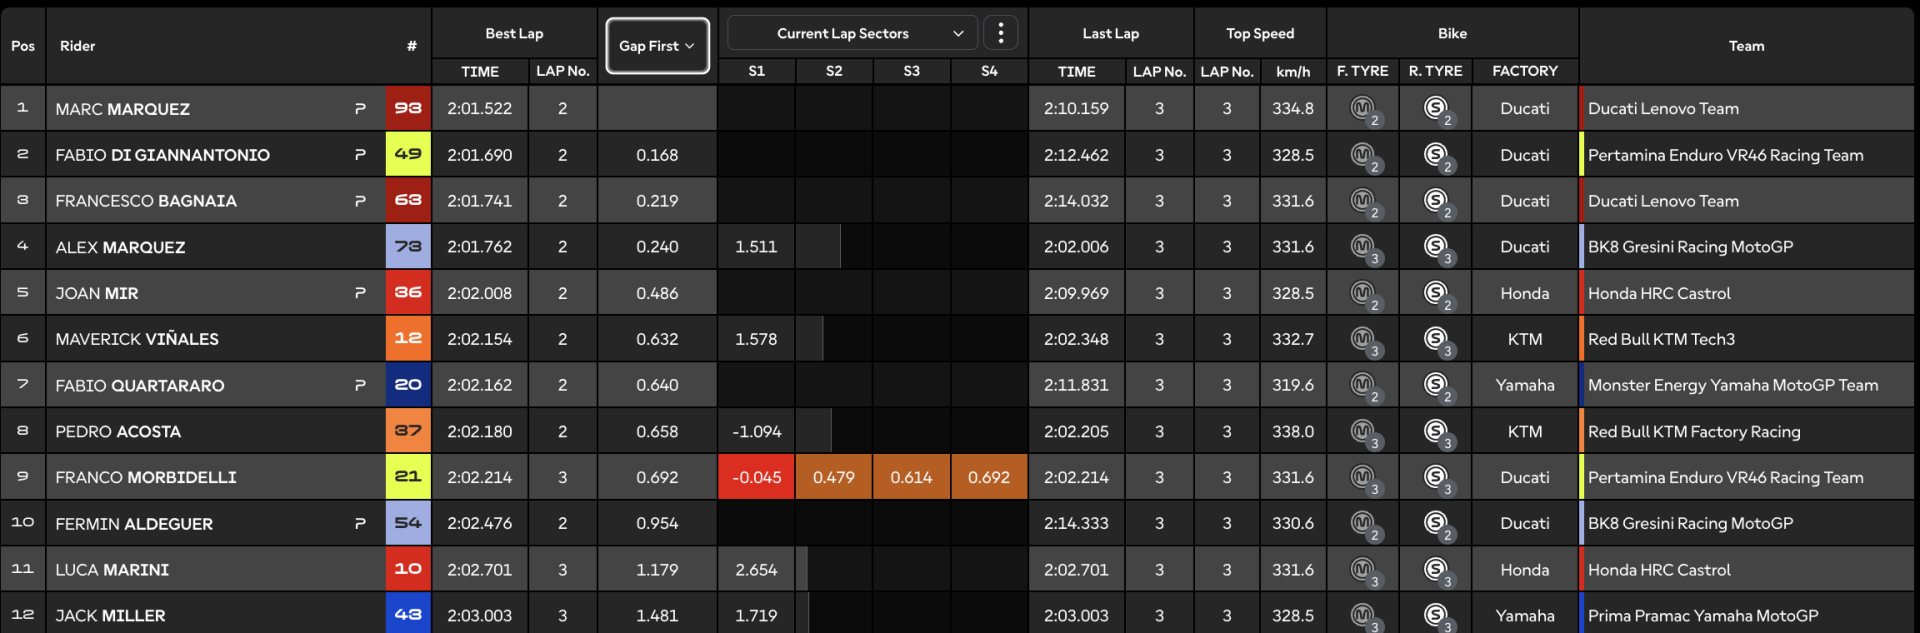1920x633 pixels.
Task: Click Monster Energy Yamaha MotoGP Team
Action: click(x=1733, y=386)
